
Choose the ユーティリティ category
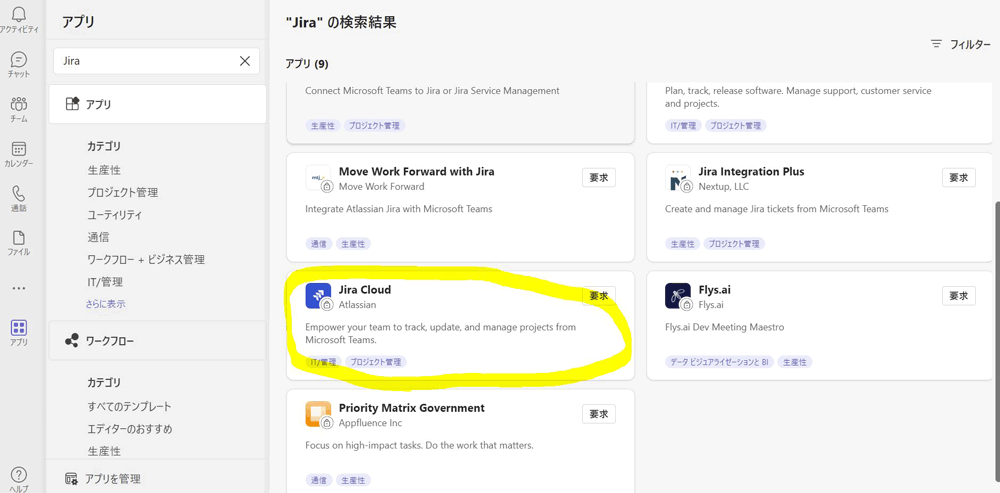pos(115,215)
